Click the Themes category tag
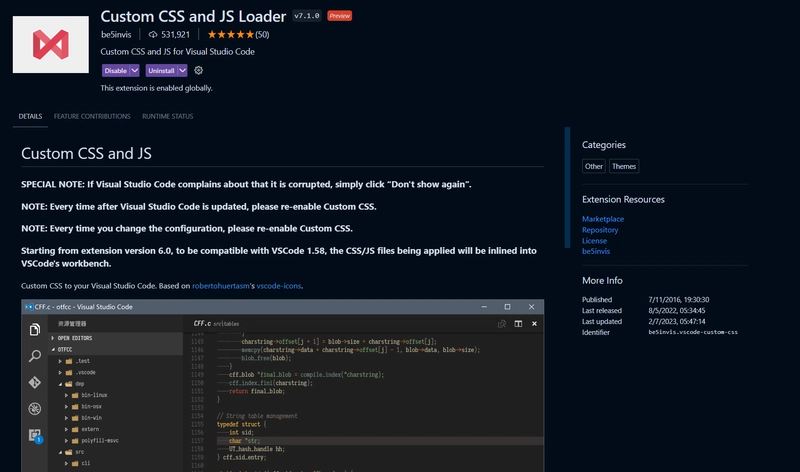This screenshot has height=472, width=800. click(x=623, y=166)
